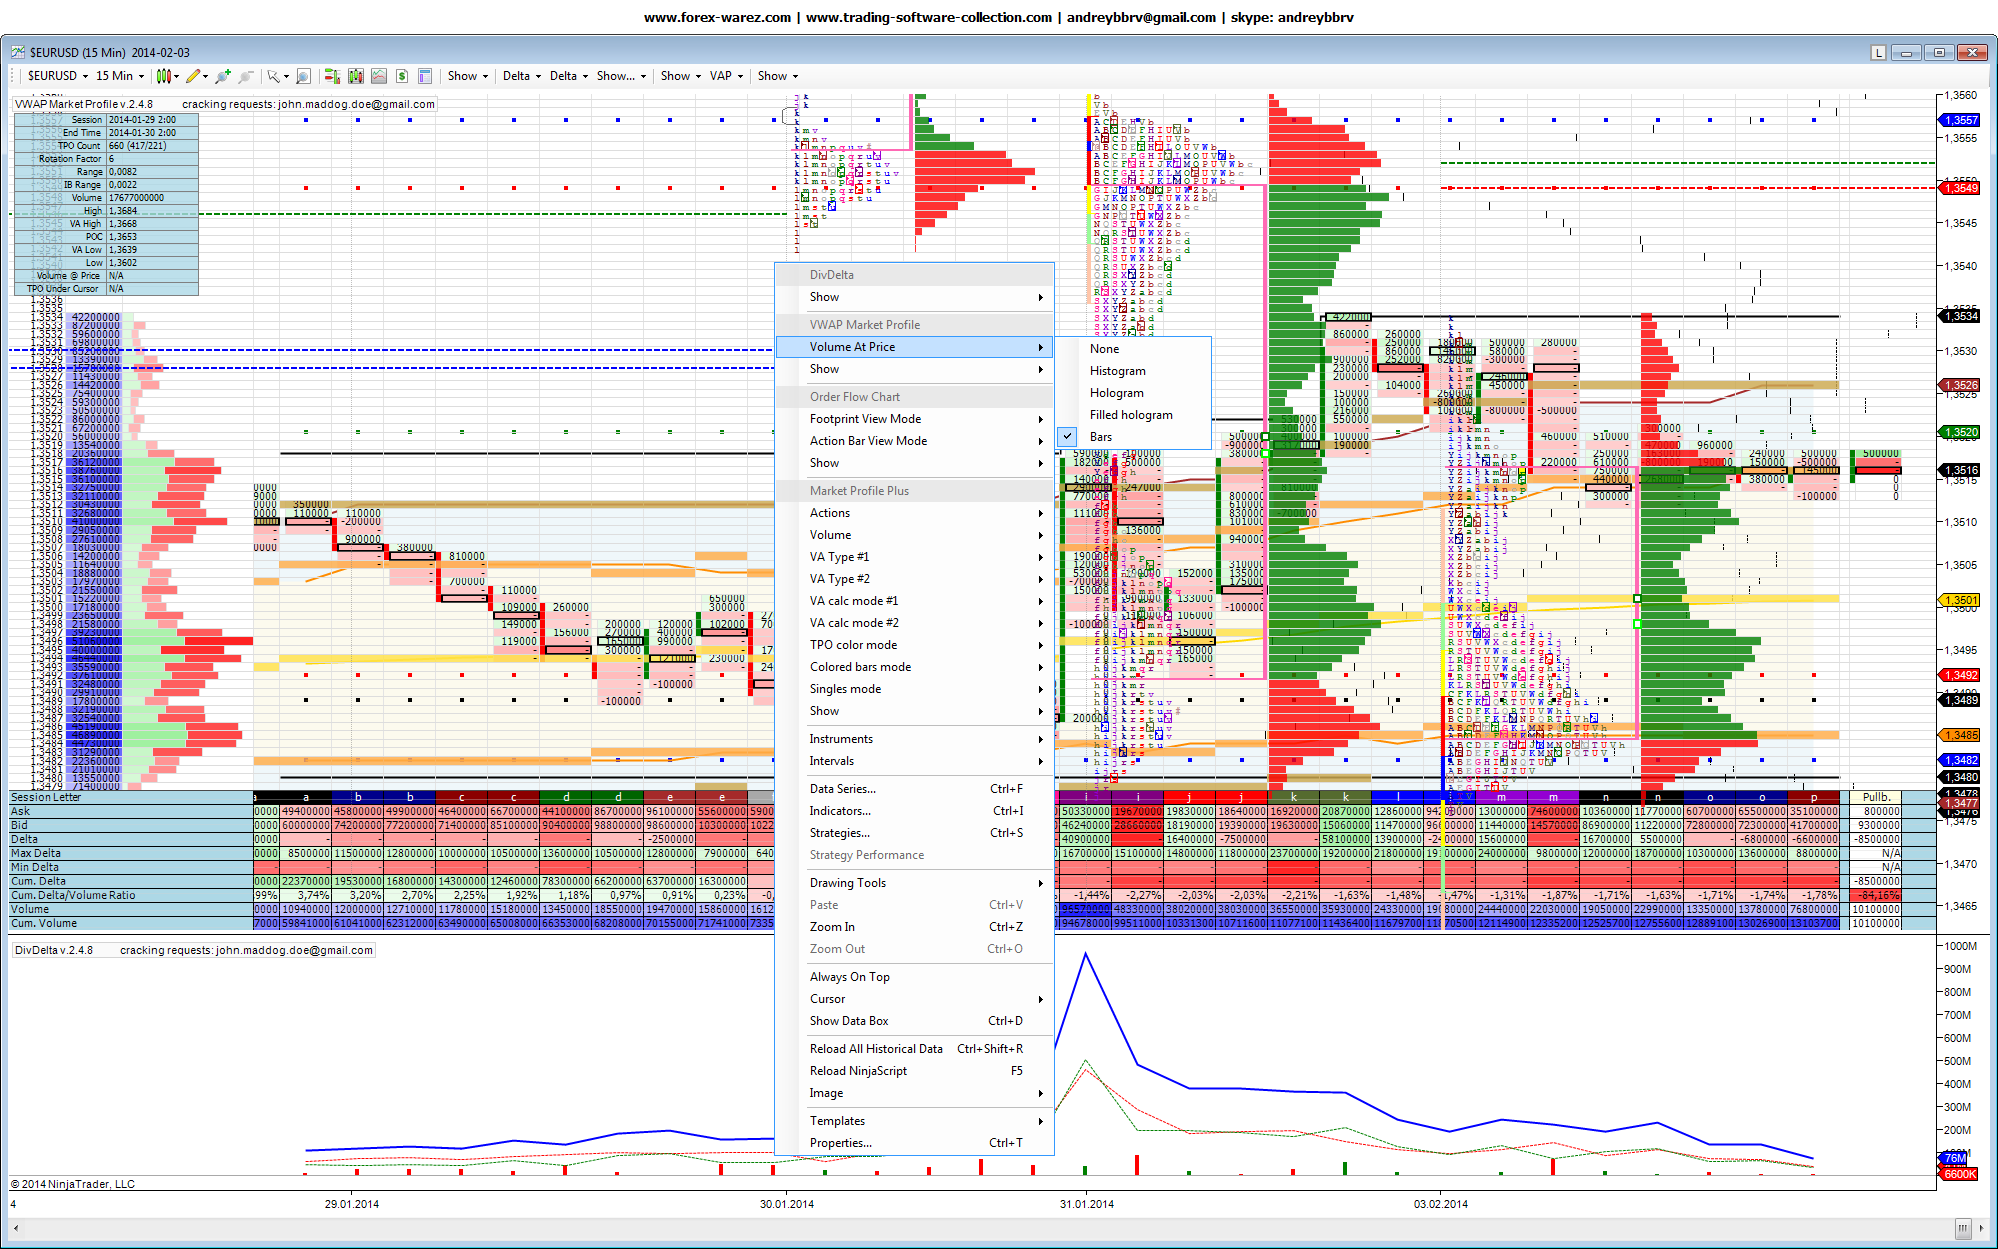This screenshot has height=1249, width=1998.
Task: Click Properties... menu entry
Action: pyautogui.click(x=840, y=1143)
